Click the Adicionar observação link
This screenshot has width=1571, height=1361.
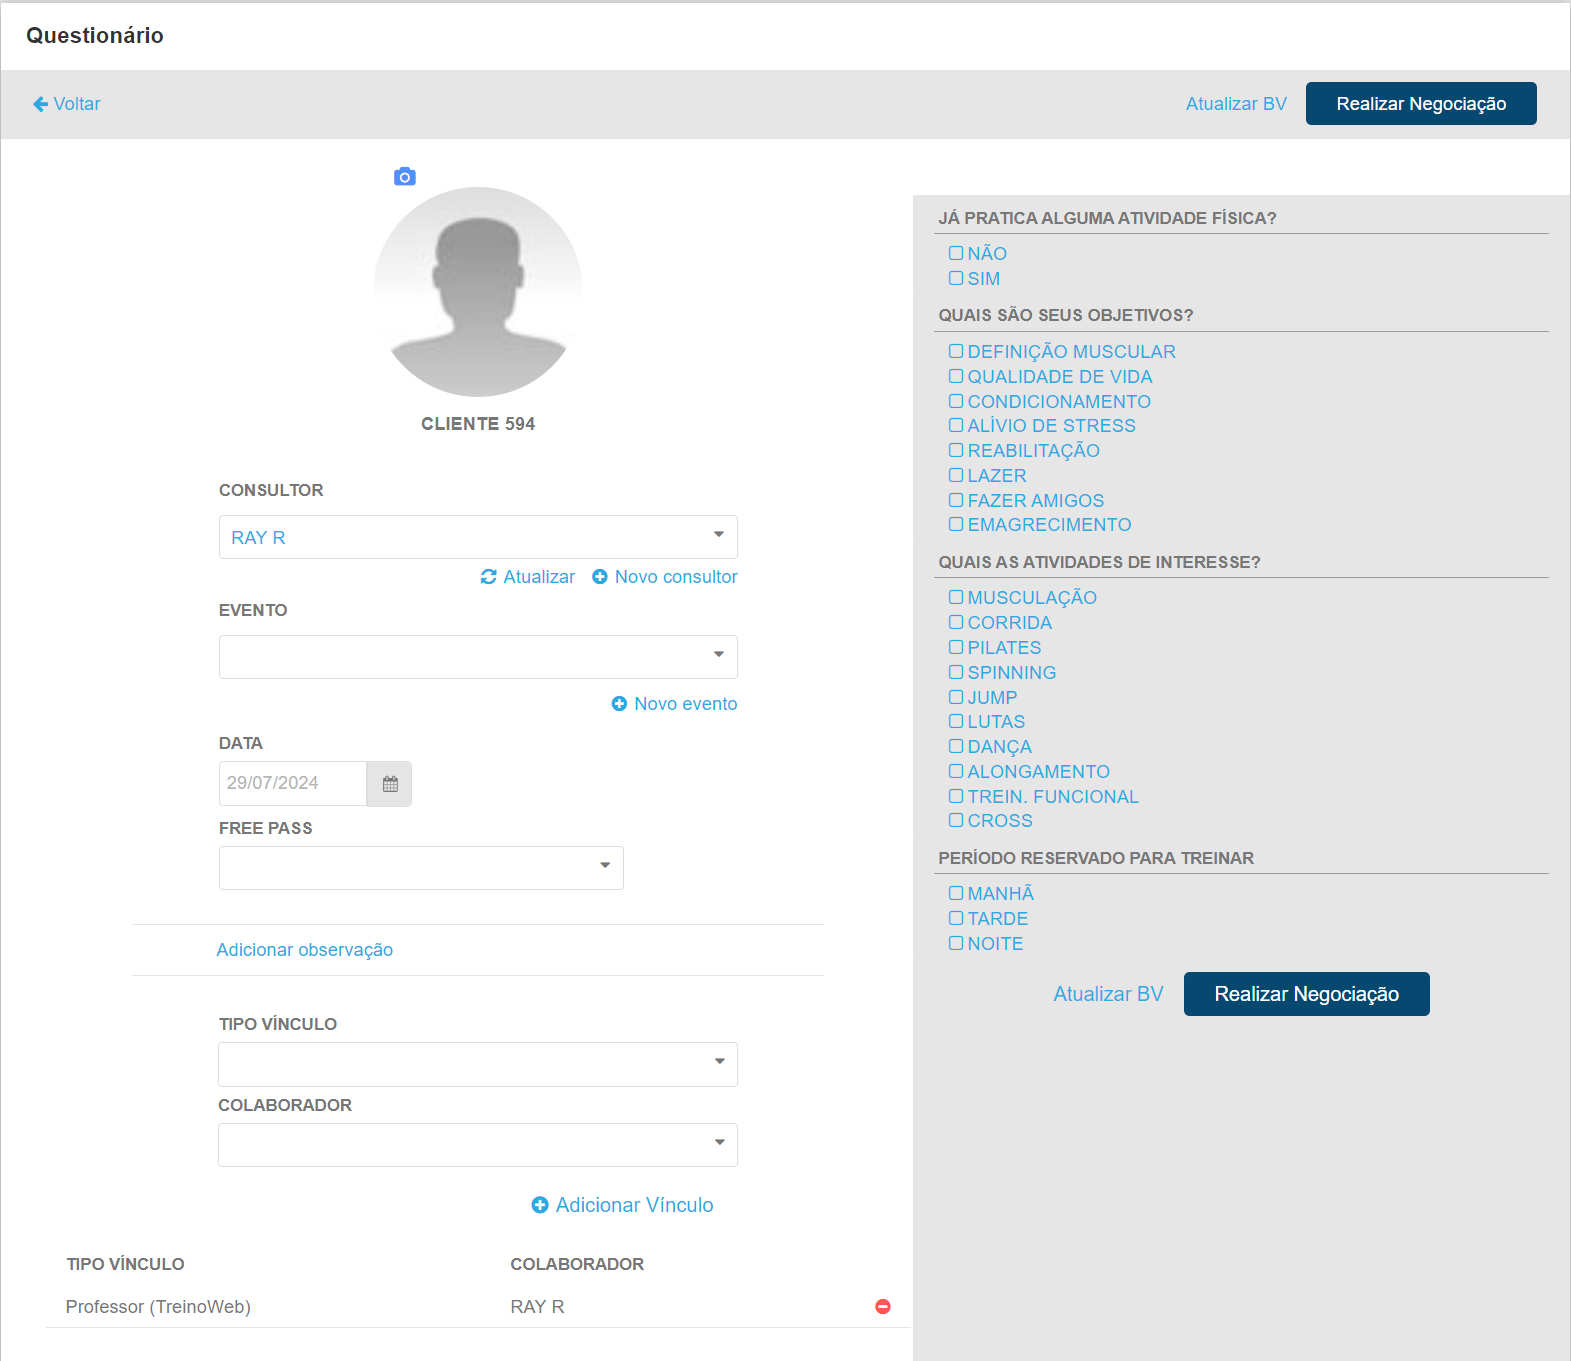305,950
